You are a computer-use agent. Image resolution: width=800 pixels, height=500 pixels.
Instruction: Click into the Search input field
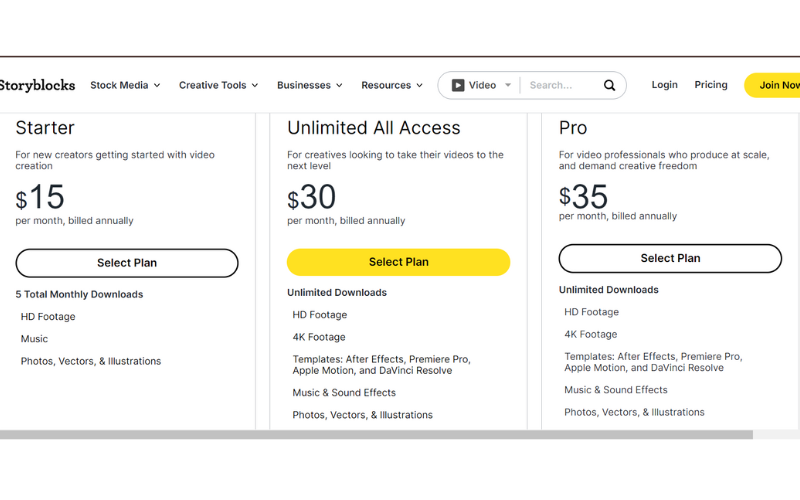click(x=561, y=85)
